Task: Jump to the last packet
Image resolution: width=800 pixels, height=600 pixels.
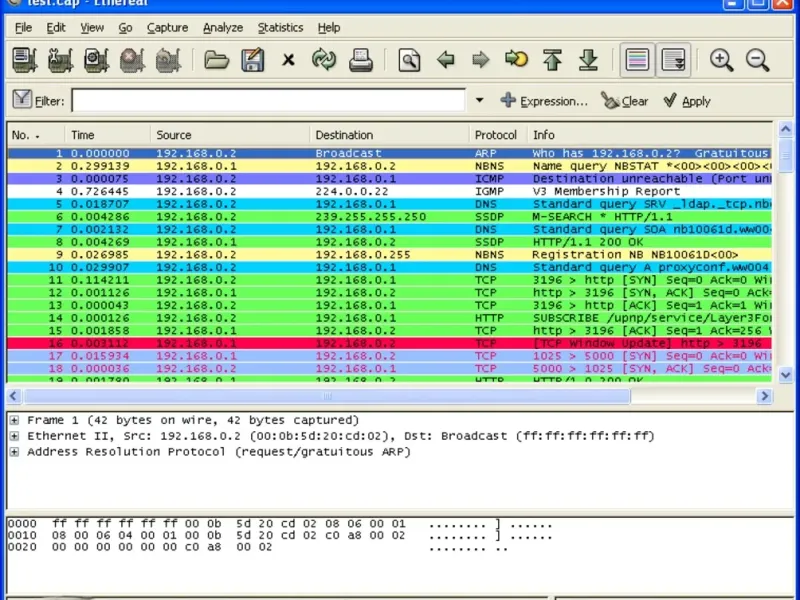Action: point(588,60)
